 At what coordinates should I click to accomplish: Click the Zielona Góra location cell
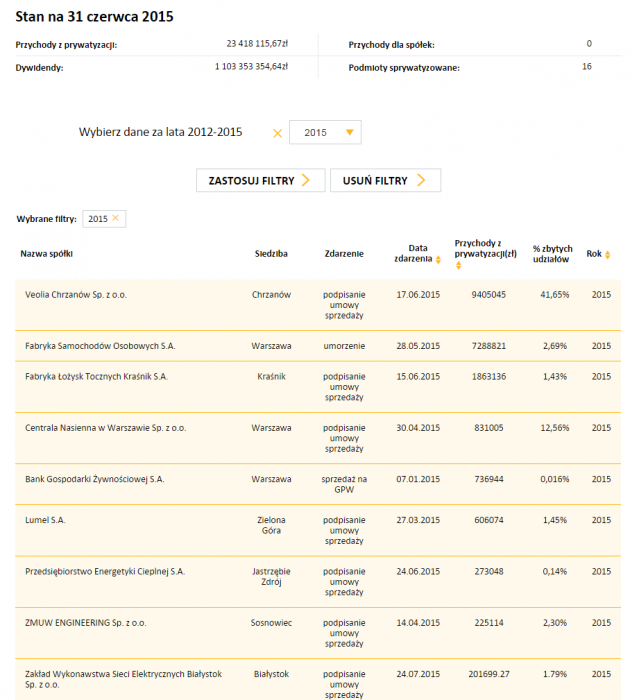pos(271,525)
